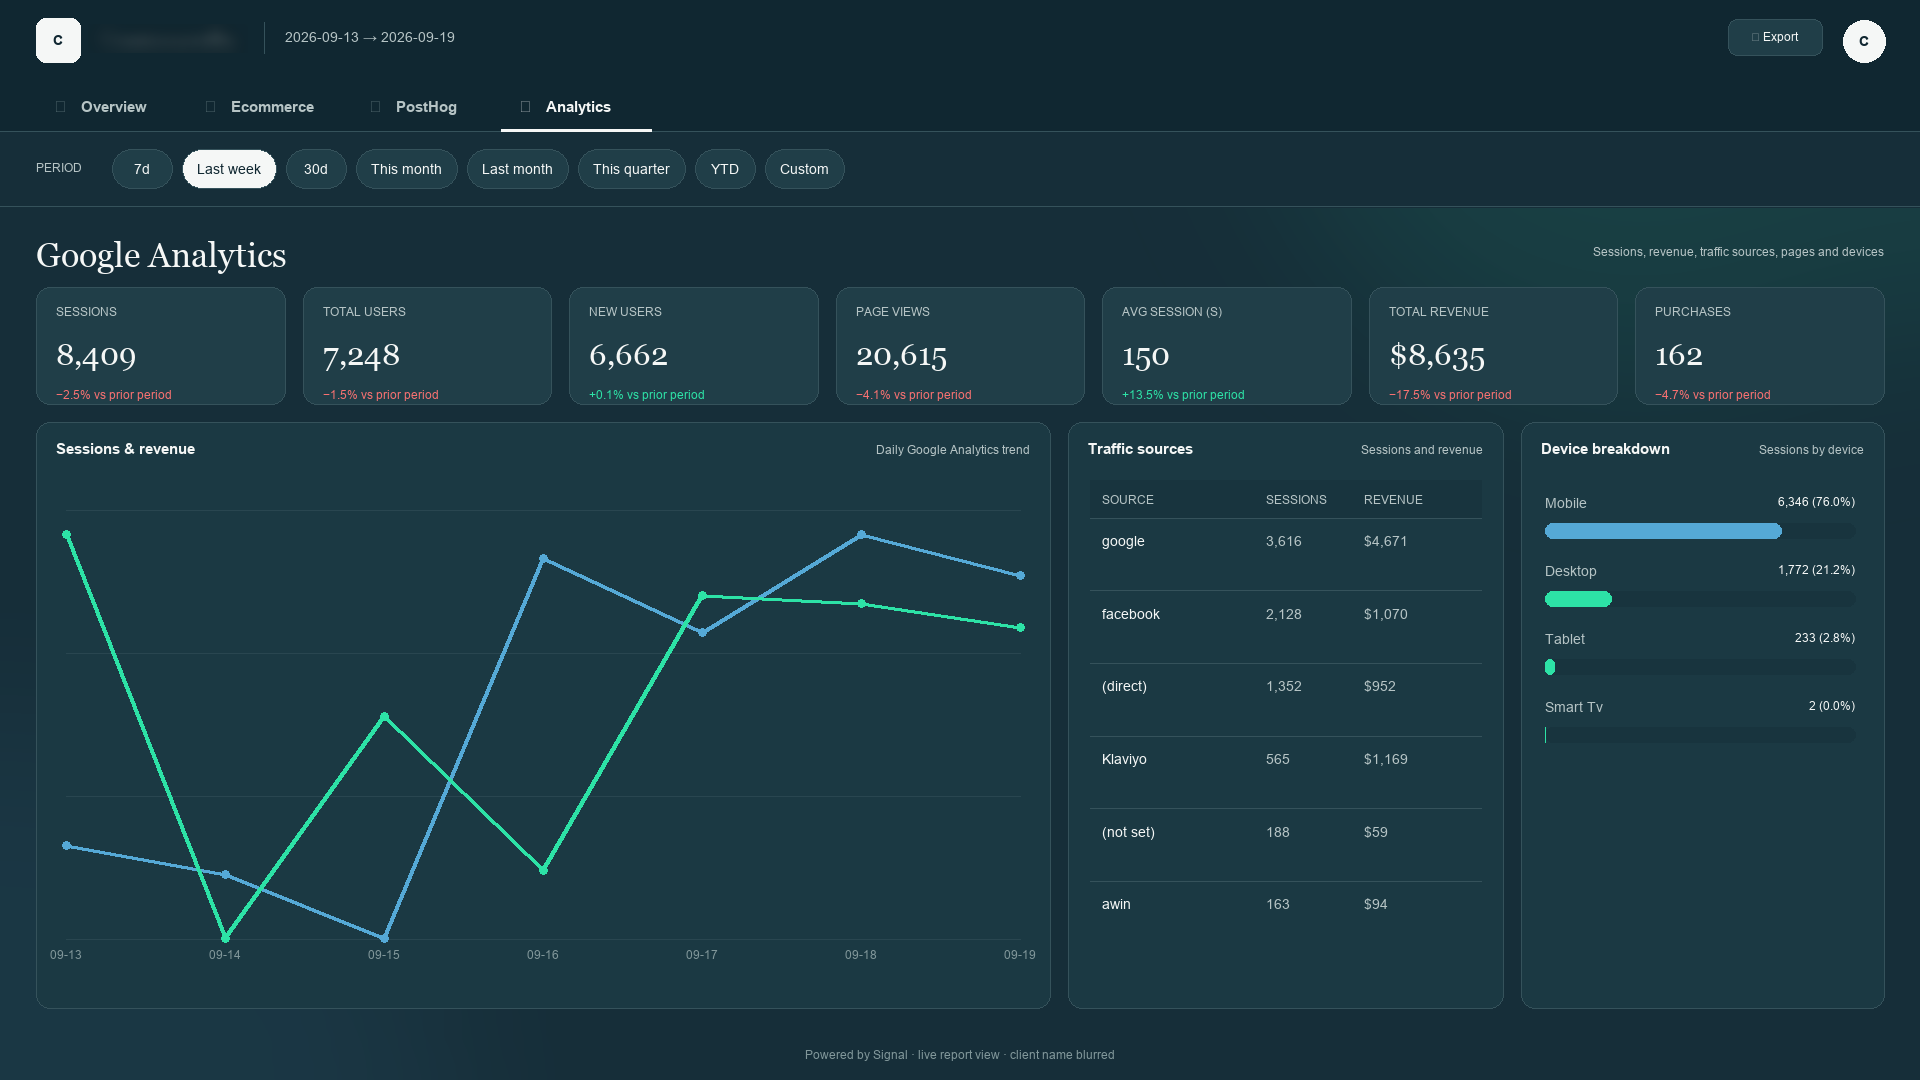The image size is (1920, 1080).
Task: Switch period to YTD
Action: click(x=725, y=169)
